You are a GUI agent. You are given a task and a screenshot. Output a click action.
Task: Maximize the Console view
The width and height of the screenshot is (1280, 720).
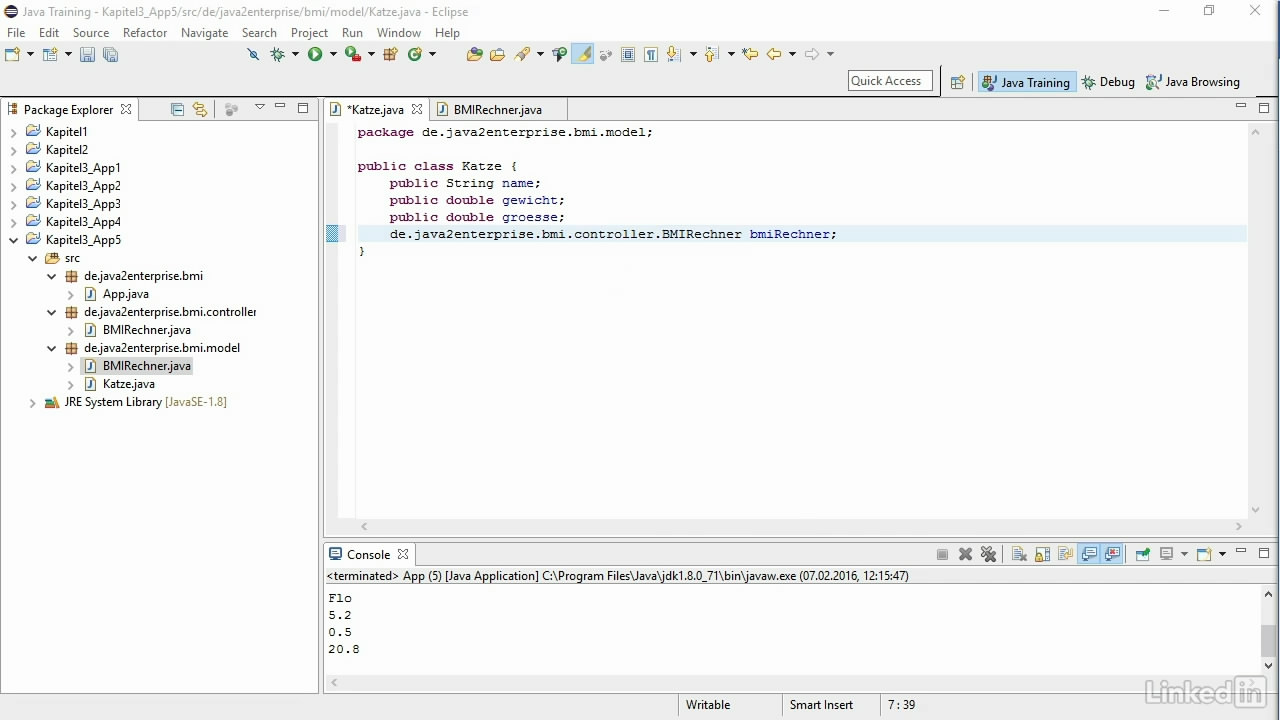coord(1264,552)
